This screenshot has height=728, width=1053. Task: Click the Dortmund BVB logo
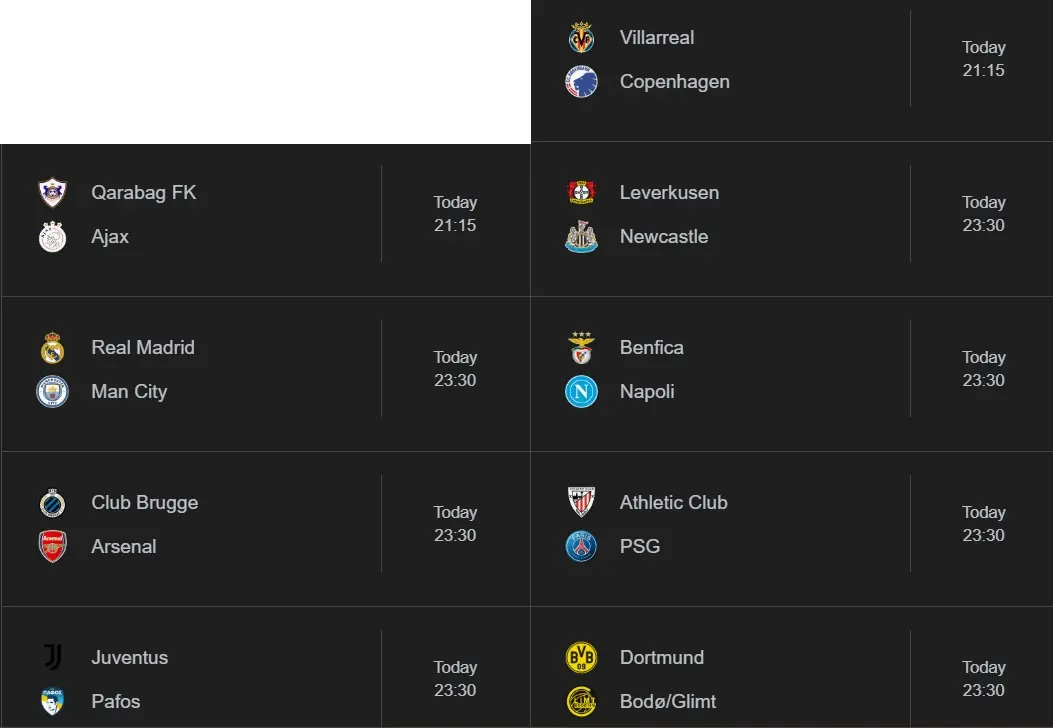coord(581,658)
